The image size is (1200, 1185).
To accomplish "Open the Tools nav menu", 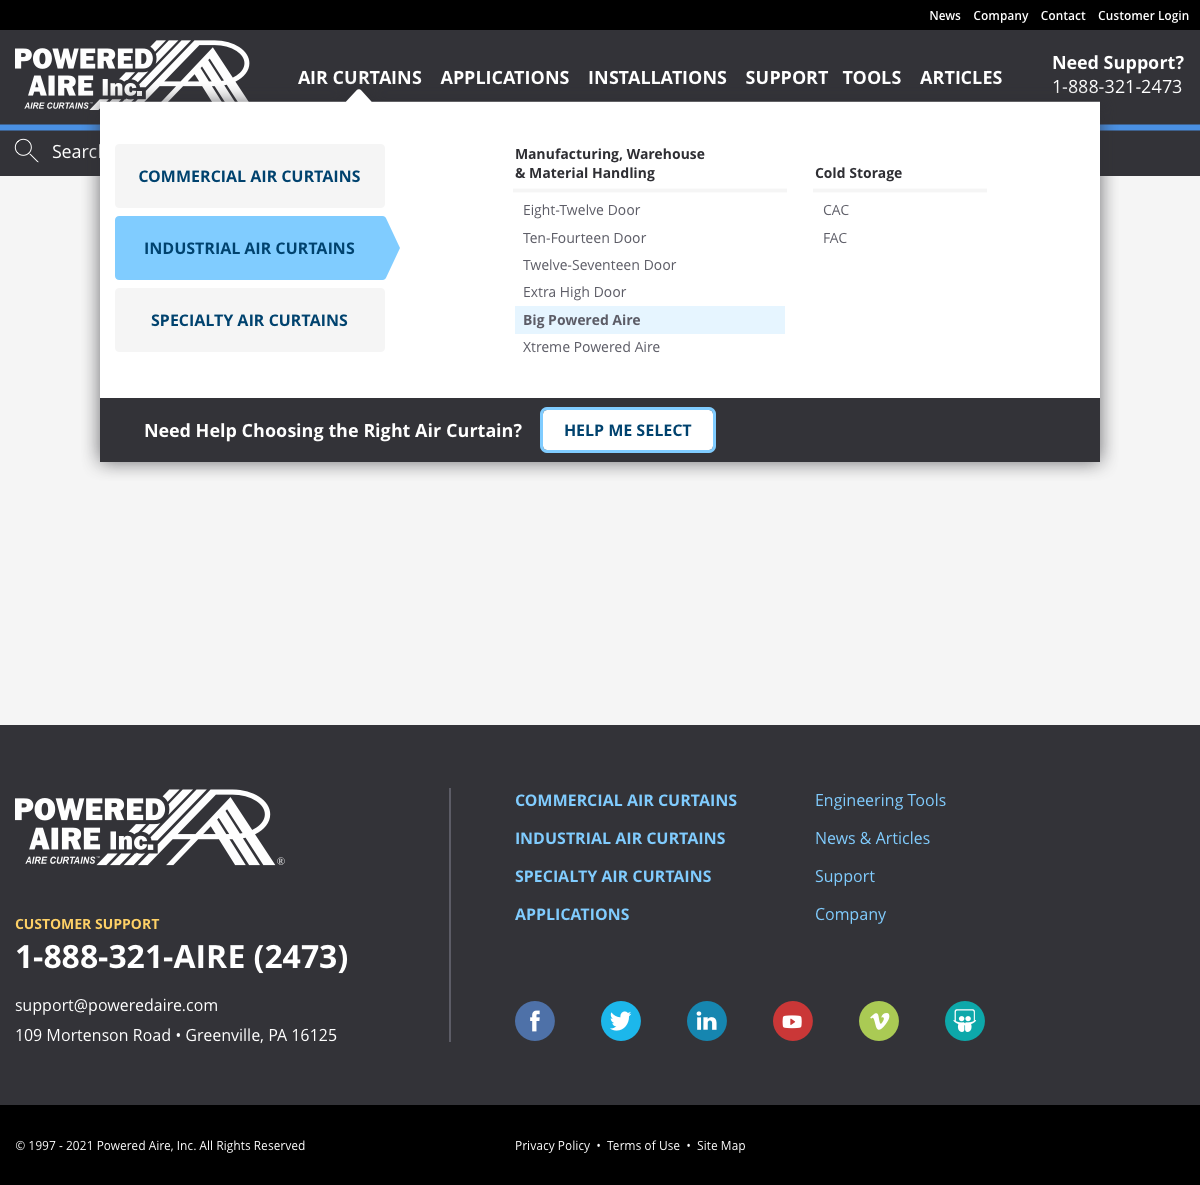I will point(872,77).
